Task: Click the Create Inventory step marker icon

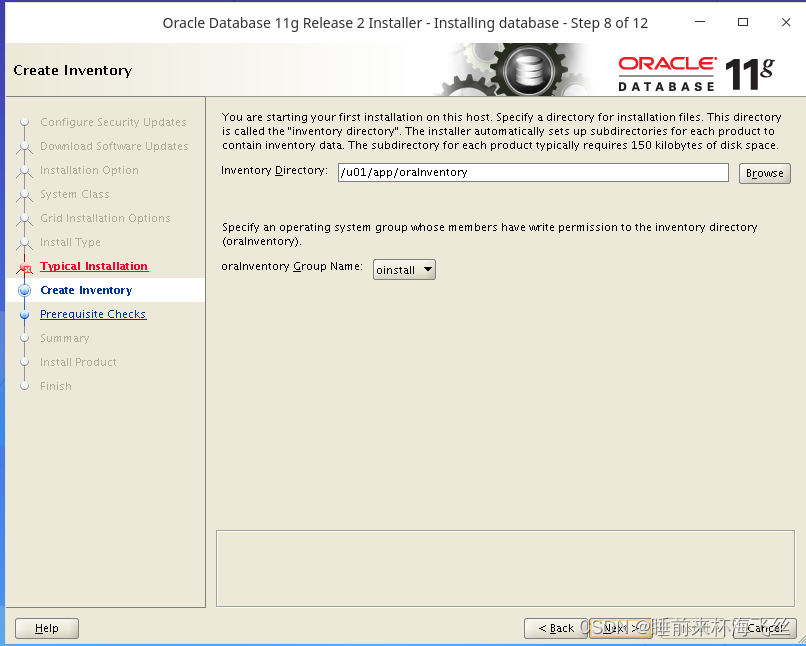Action: (24, 290)
